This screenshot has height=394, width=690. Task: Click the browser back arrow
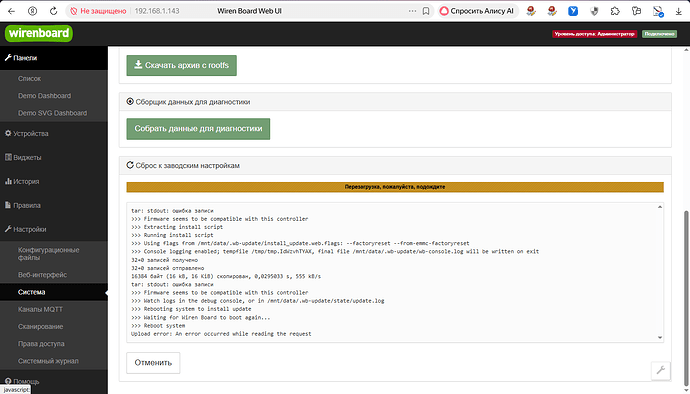pos(11,11)
